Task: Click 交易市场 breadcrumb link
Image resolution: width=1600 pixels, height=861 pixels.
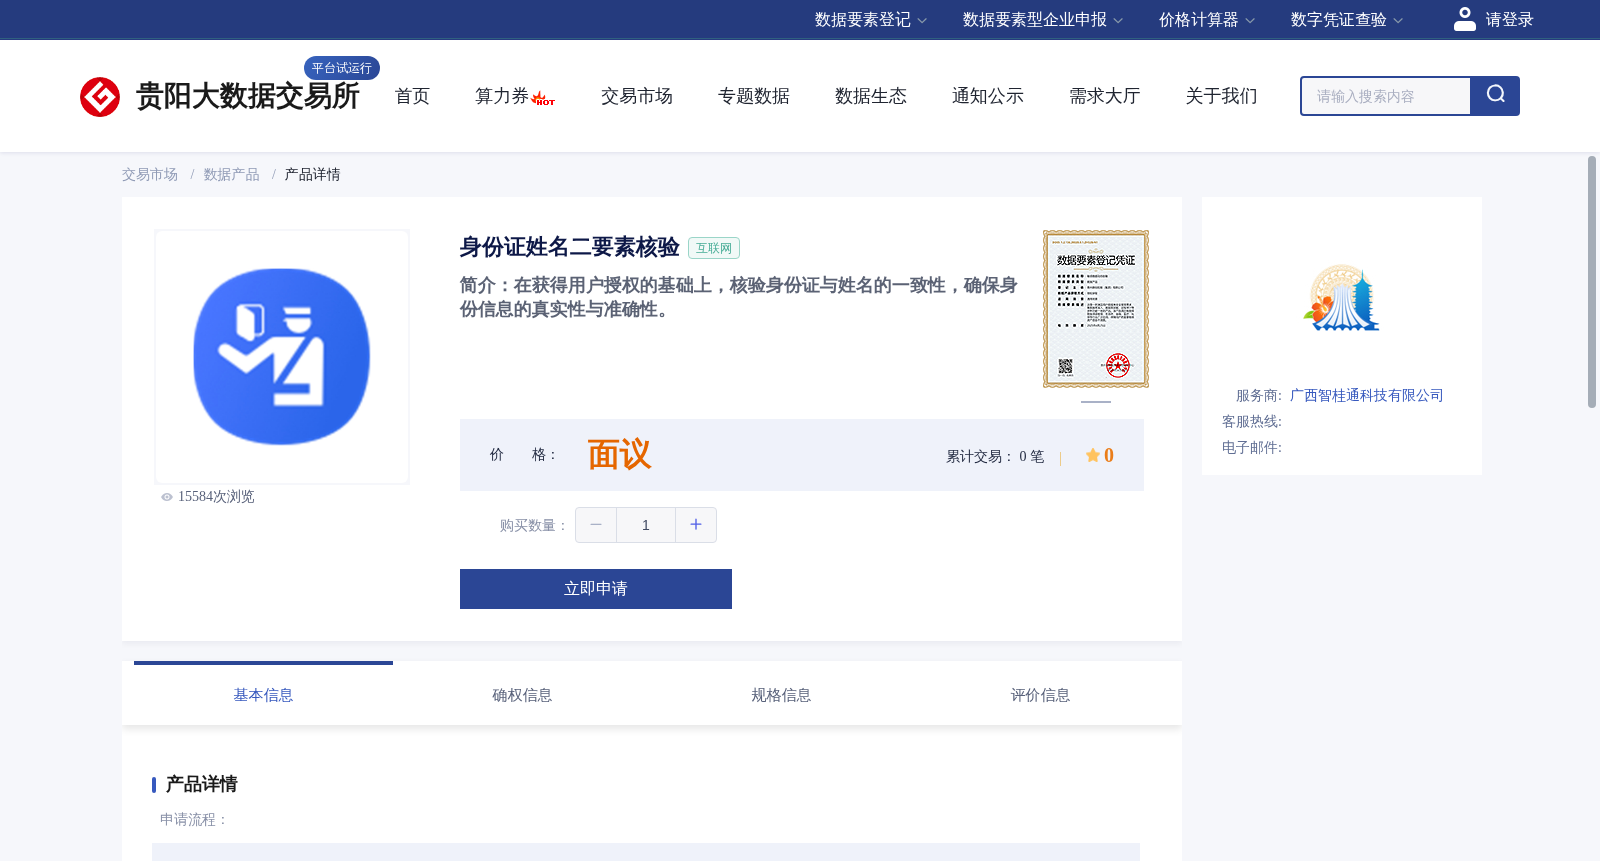Action: (x=150, y=175)
